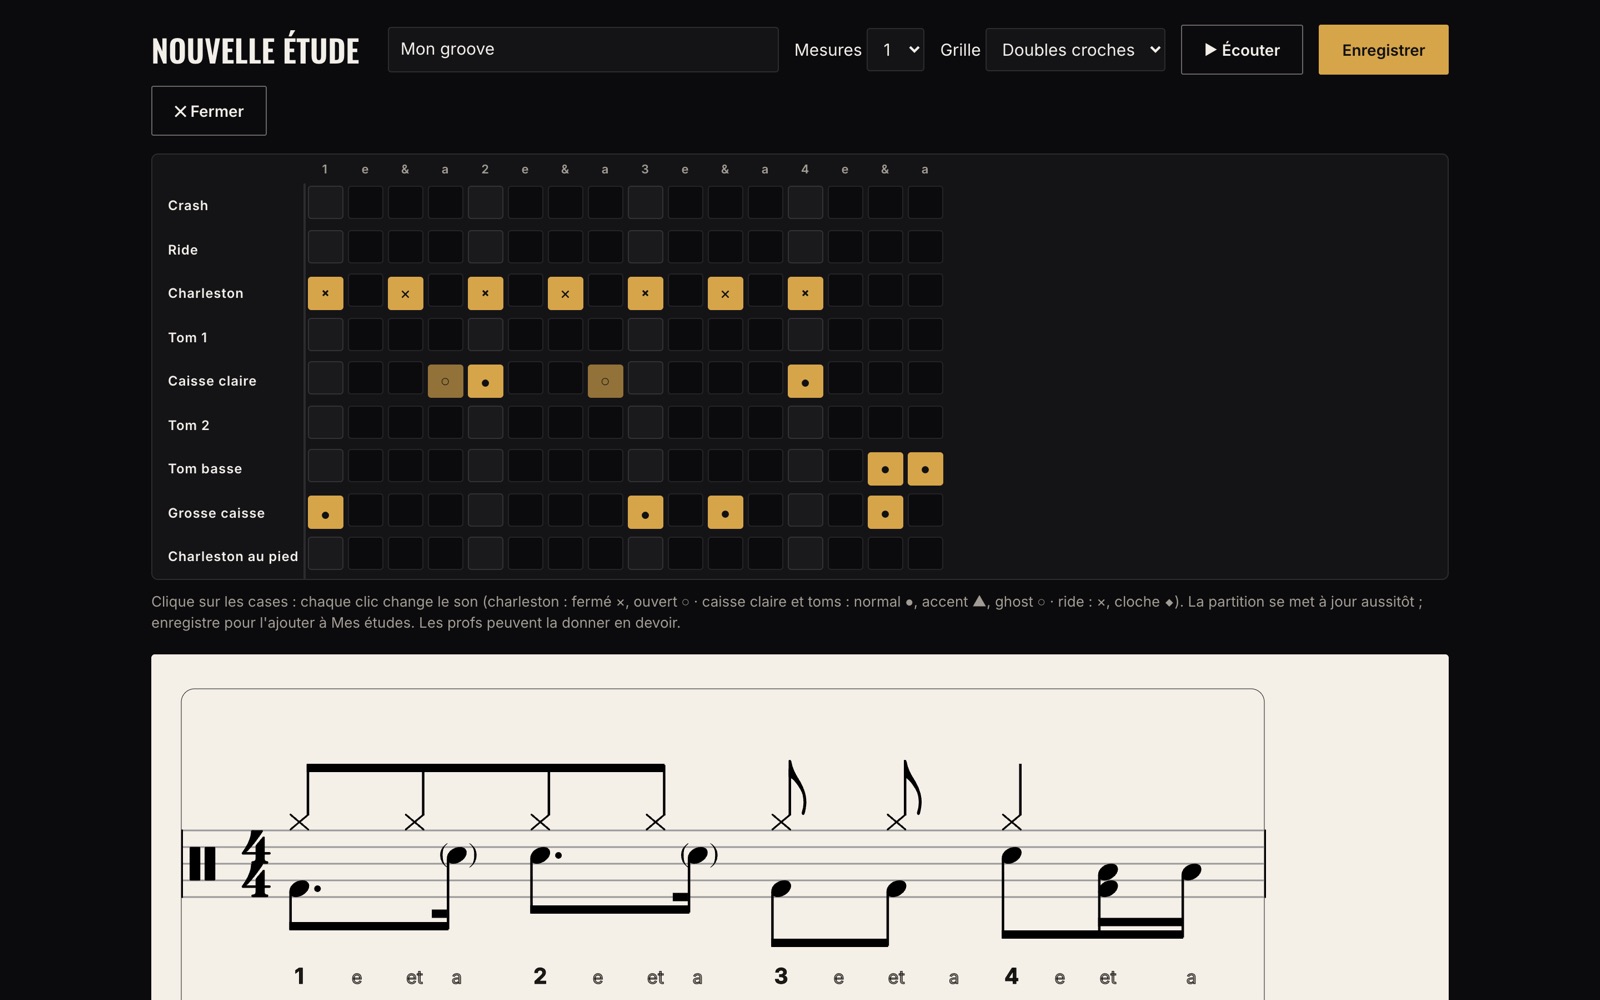The image size is (1600, 1000).
Task: Toggle the Charleston cell on the '&' of beat 2
Action: point(565,293)
